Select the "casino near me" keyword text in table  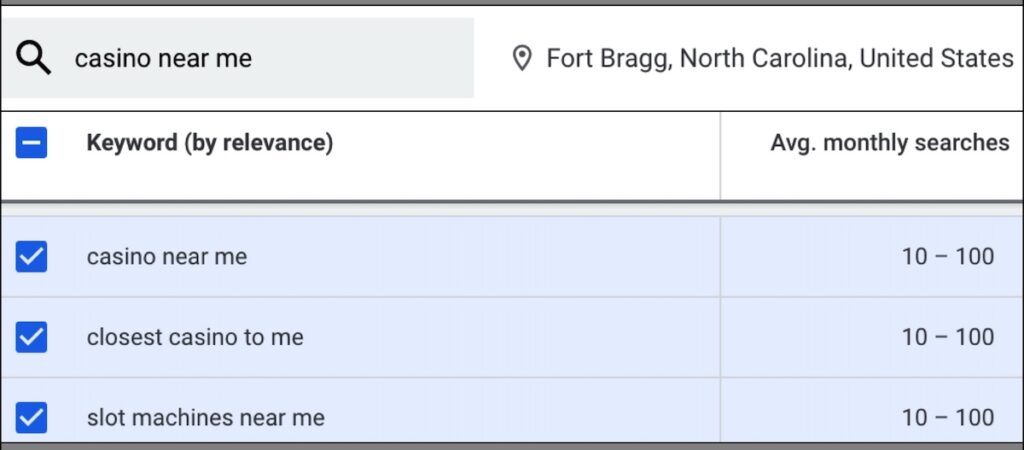[x=166, y=257]
